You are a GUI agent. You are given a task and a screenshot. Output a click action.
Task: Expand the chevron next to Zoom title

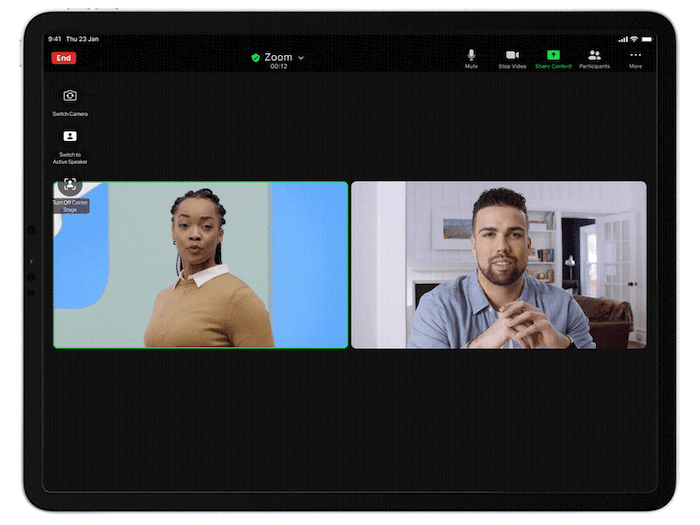[x=301, y=58]
